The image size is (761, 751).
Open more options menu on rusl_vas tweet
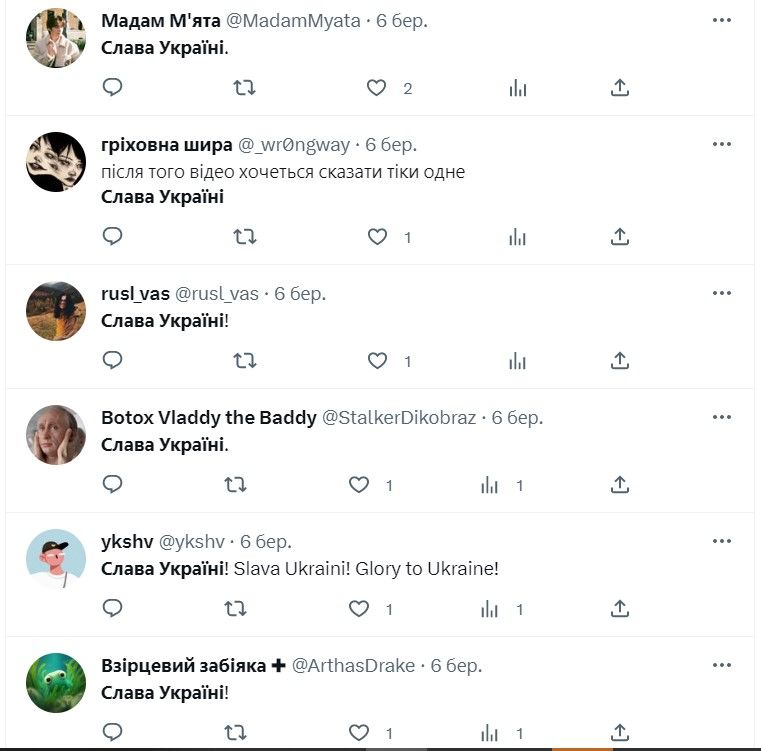722,293
